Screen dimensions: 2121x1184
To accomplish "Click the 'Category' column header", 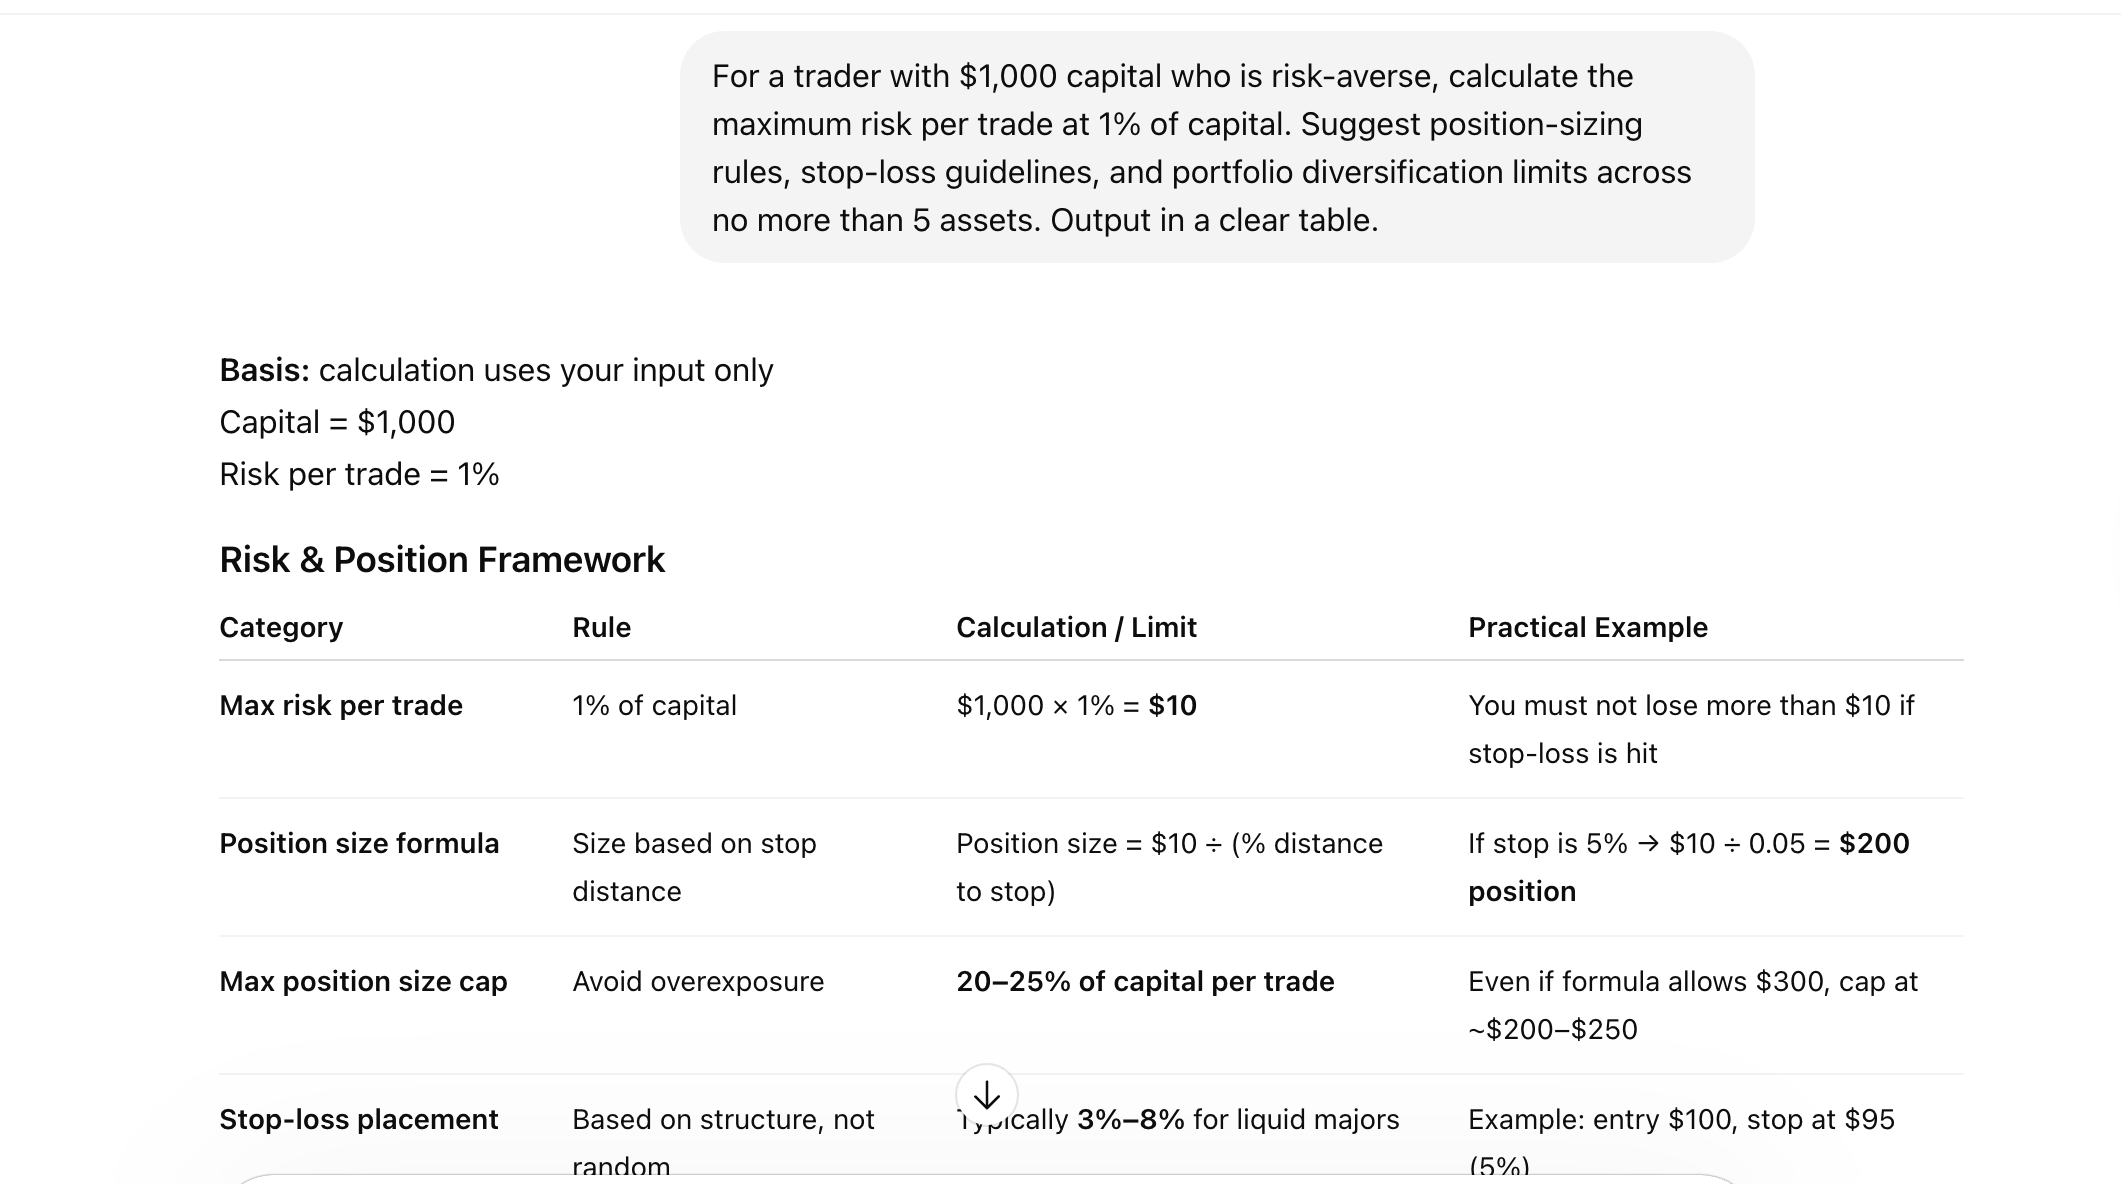I will pos(281,628).
